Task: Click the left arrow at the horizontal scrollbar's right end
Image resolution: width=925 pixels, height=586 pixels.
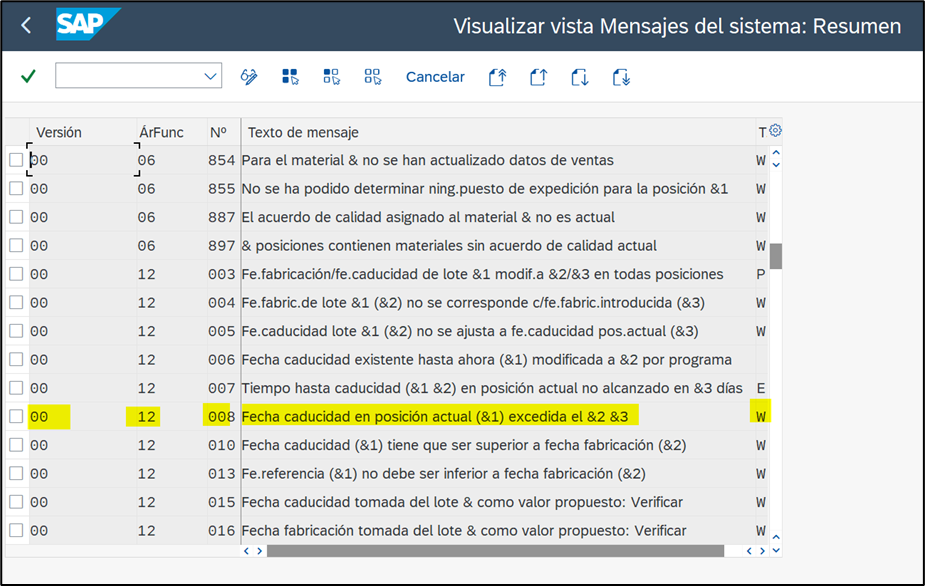Action: pyautogui.click(x=749, y=551)
